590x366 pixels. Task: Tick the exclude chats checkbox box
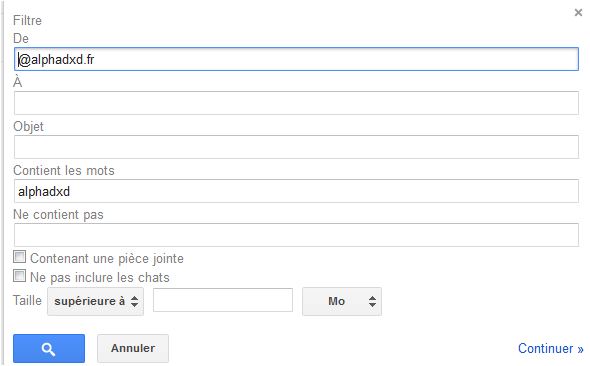20,276
